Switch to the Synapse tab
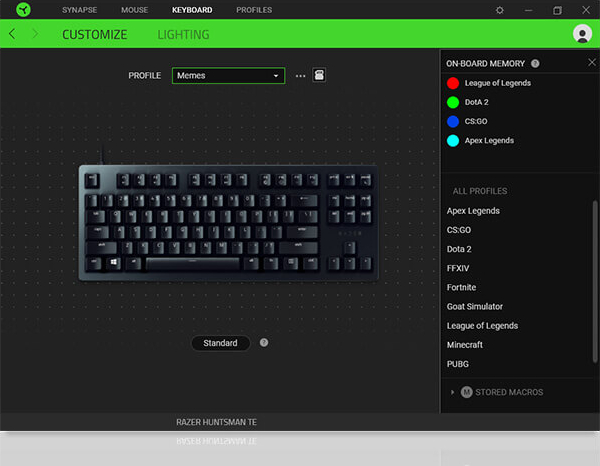 pyautogui.click(x=80, y=10)
